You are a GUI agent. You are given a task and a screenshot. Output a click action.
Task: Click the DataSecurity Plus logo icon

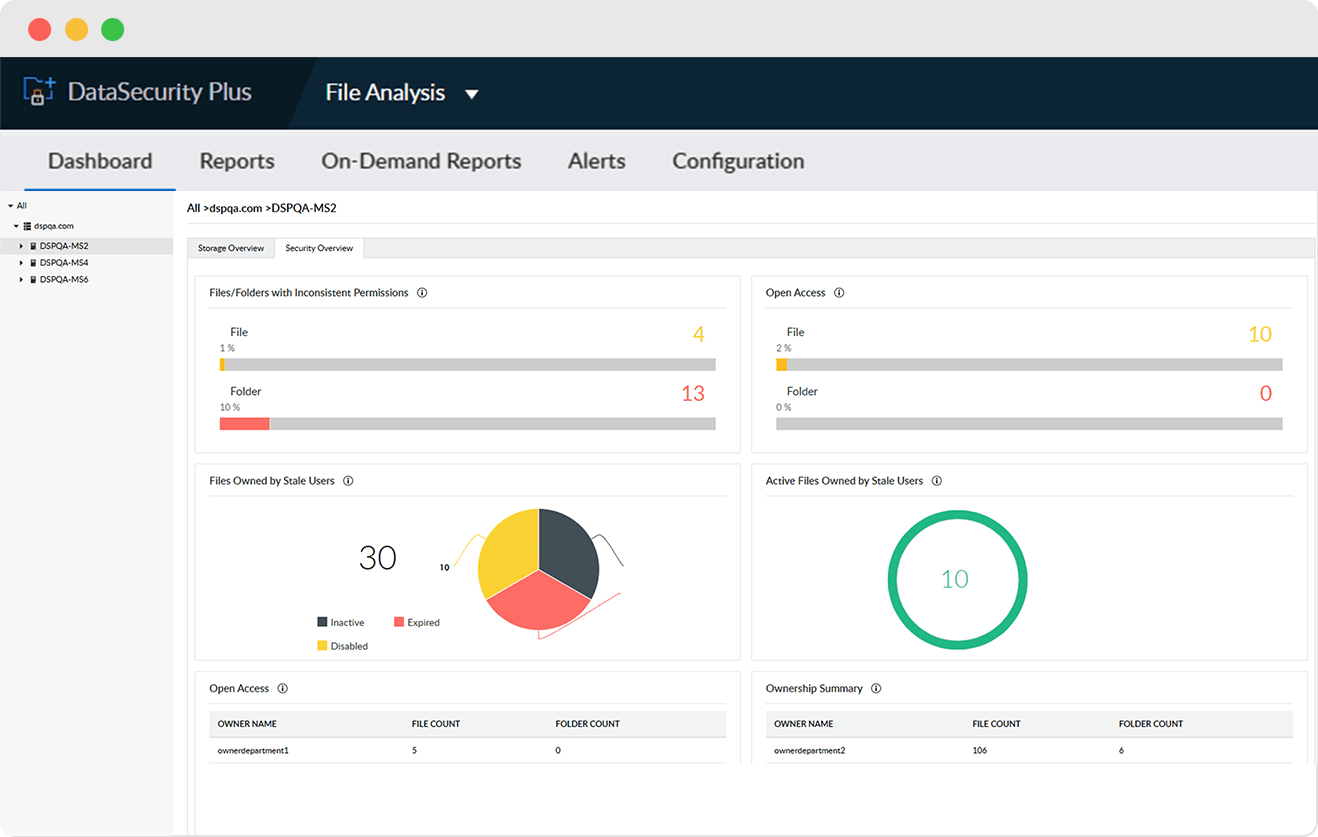coord(39,92)
